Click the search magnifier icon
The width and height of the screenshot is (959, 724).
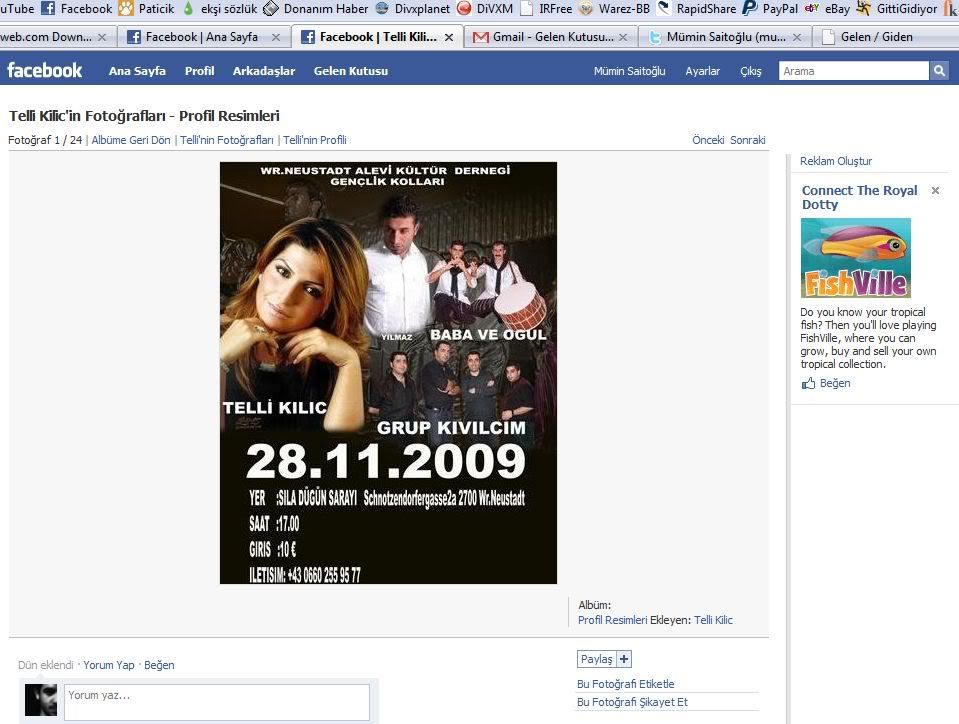click(939, 71)
